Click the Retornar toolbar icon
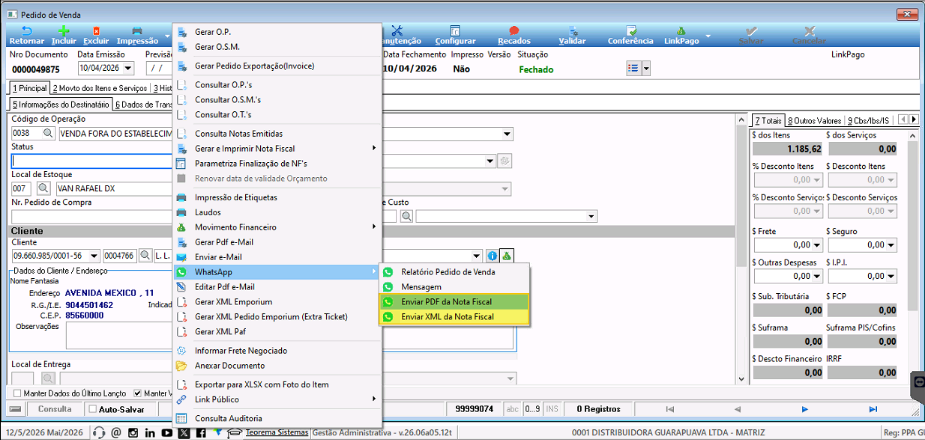The height and width of the screenshot is (440, 925). (x=27, y=31)
